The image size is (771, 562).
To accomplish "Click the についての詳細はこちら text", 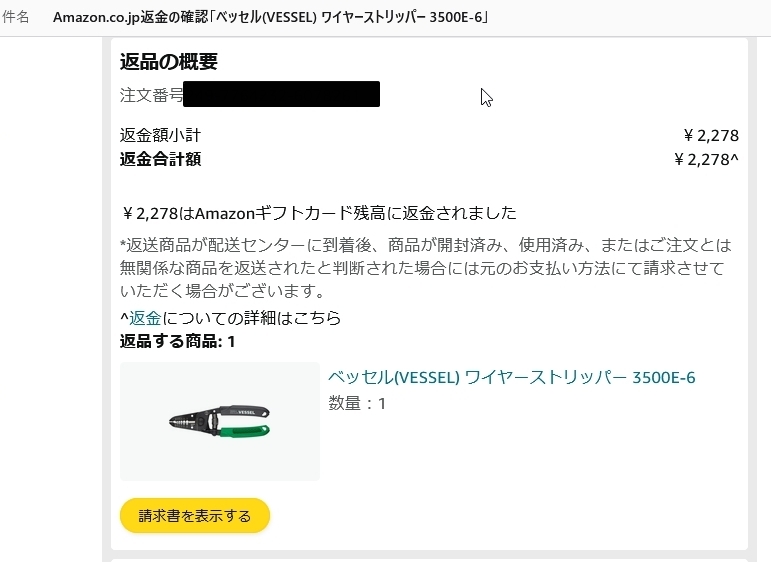I will point(251,318).
